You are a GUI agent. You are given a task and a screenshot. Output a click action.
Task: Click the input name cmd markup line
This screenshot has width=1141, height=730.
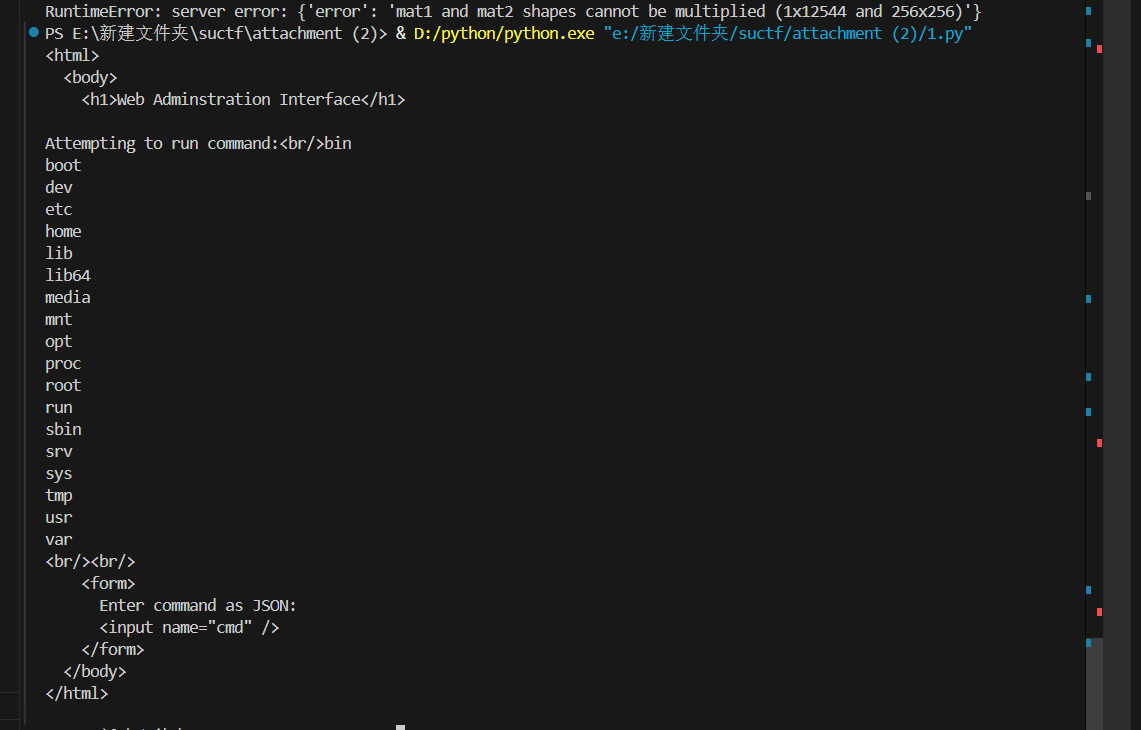(189, 626)
